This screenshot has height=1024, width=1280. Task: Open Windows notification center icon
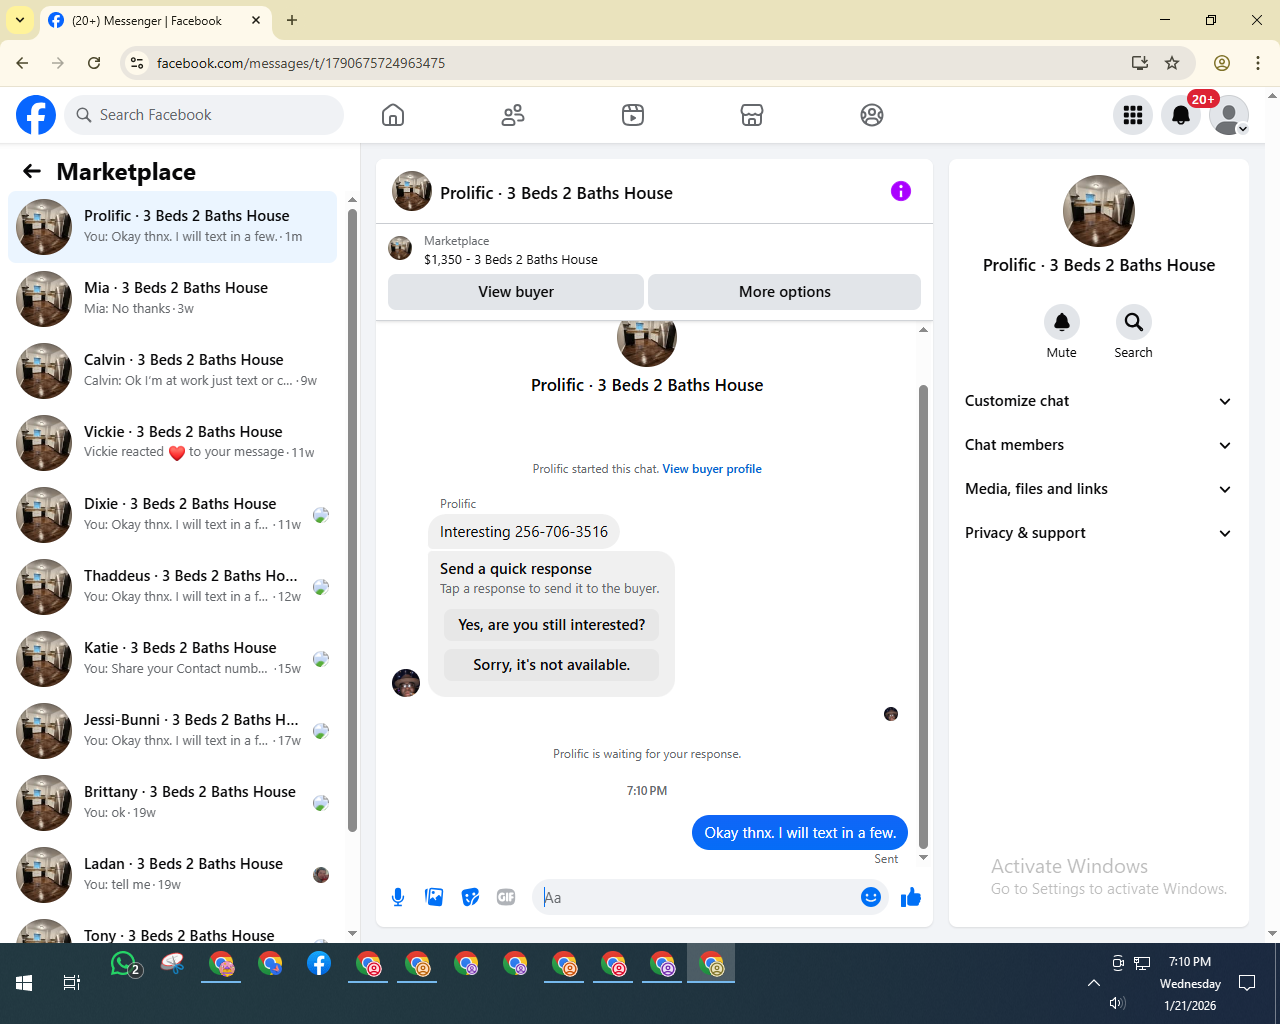click(1247, 983)
